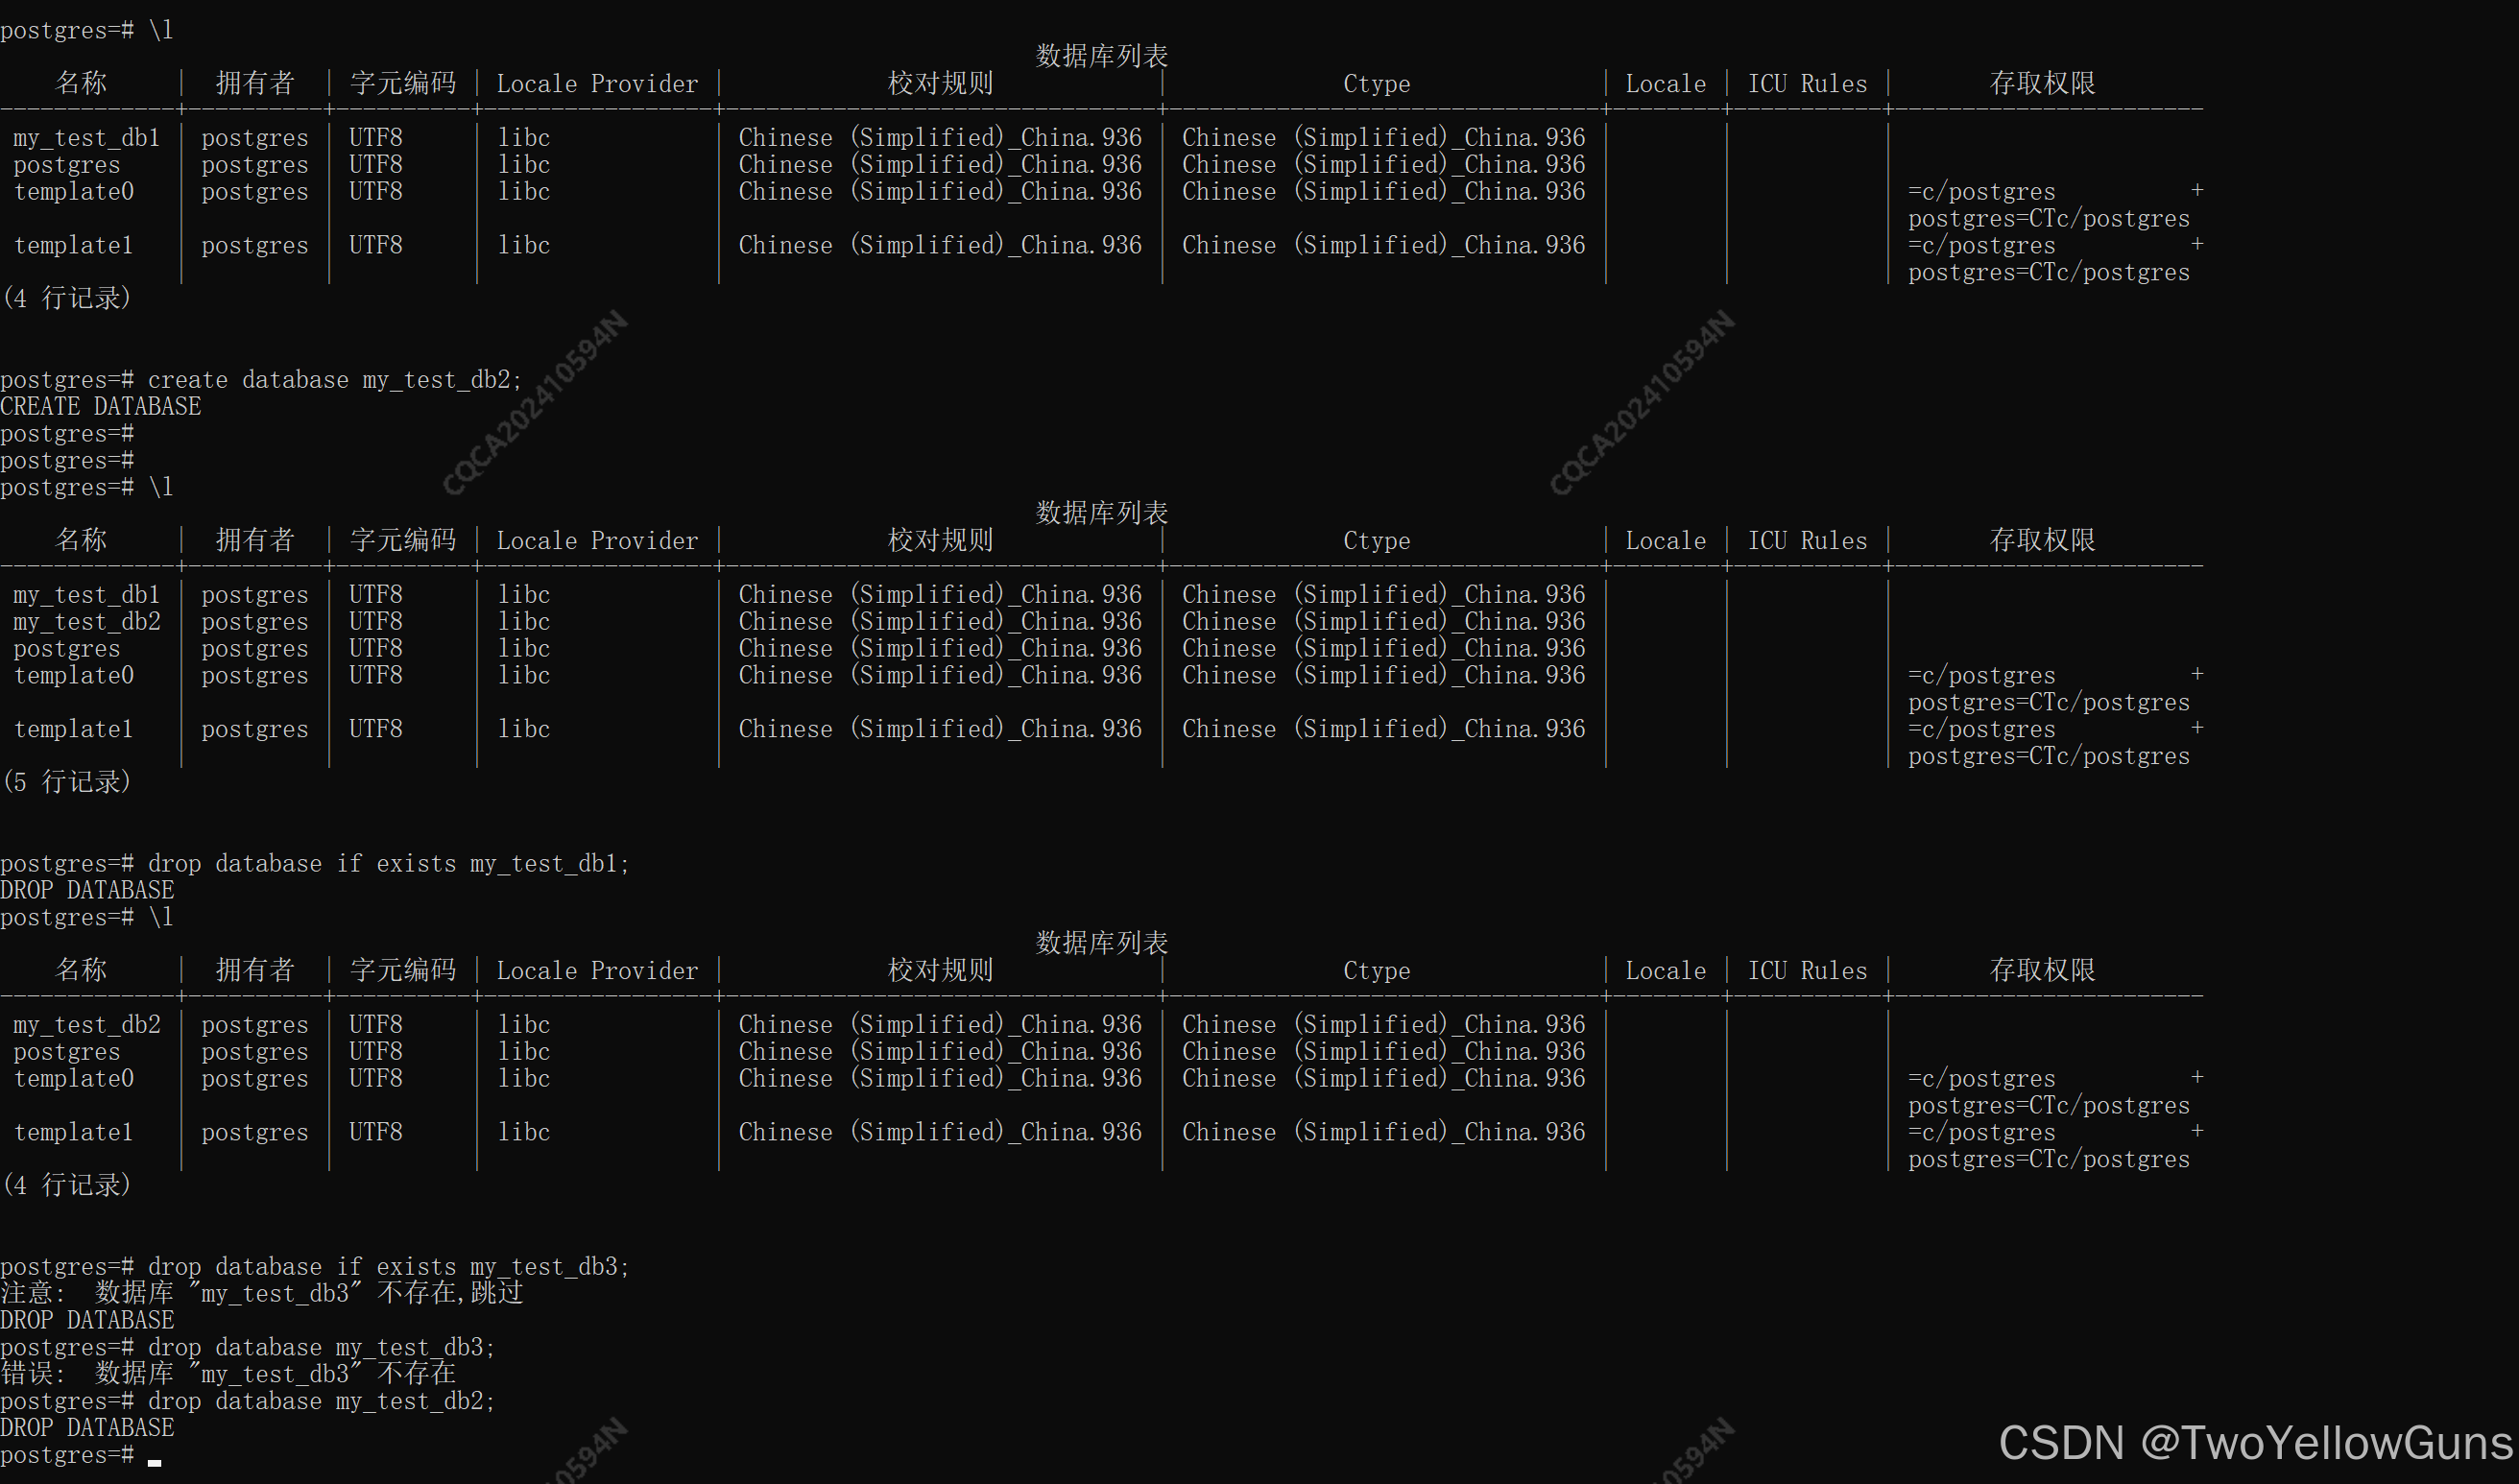Screen dimensions: 2519x1484
Task: Click the '校对规则' header in second table
Action: click(940, 541)
